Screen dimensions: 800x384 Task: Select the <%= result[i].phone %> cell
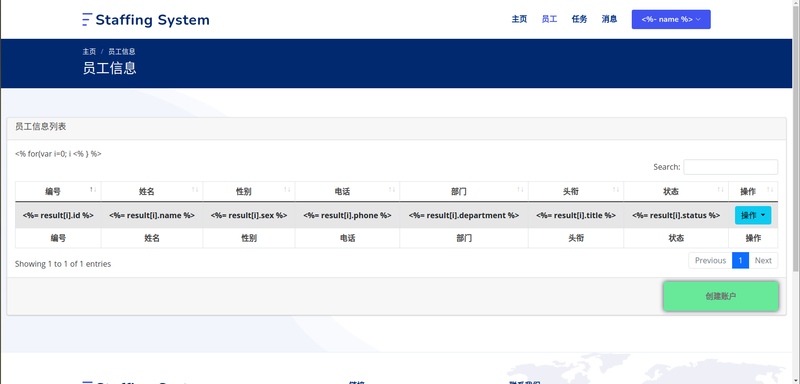pos(347,215)
